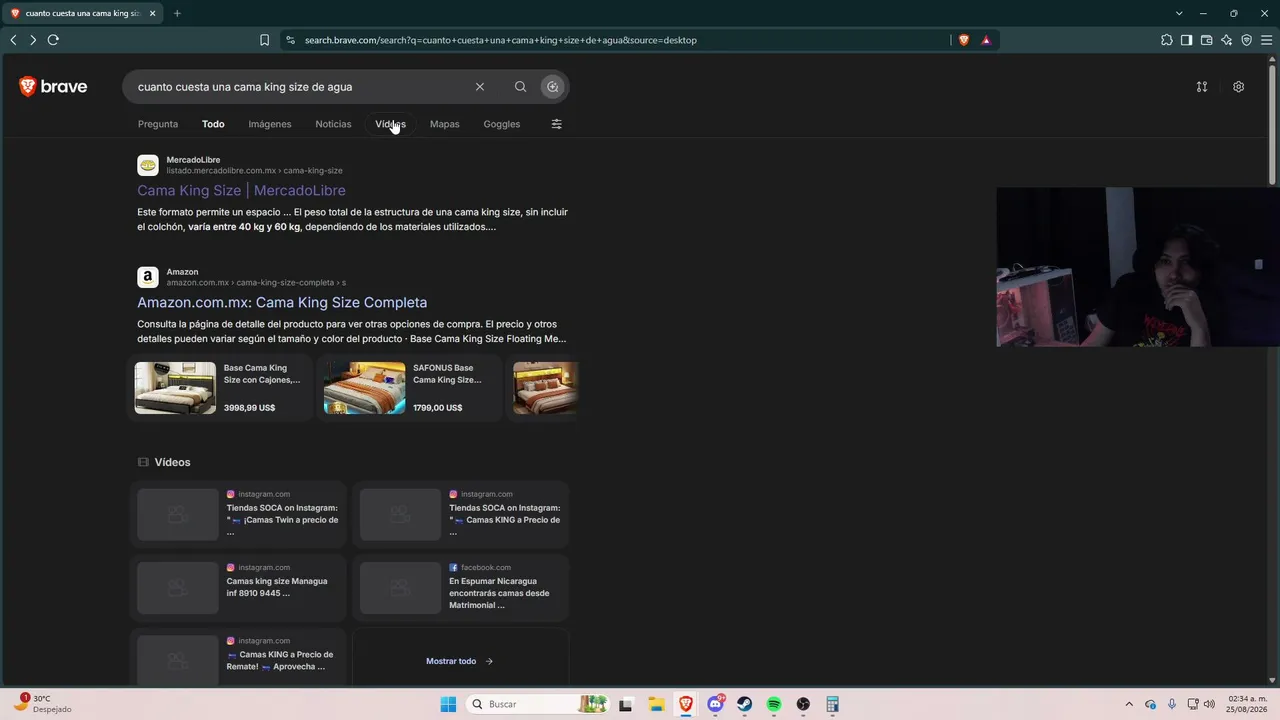This screenshot has width=1280, height=720.
Task: Open Task View on the taskbar
Action: tap(626, 704)
